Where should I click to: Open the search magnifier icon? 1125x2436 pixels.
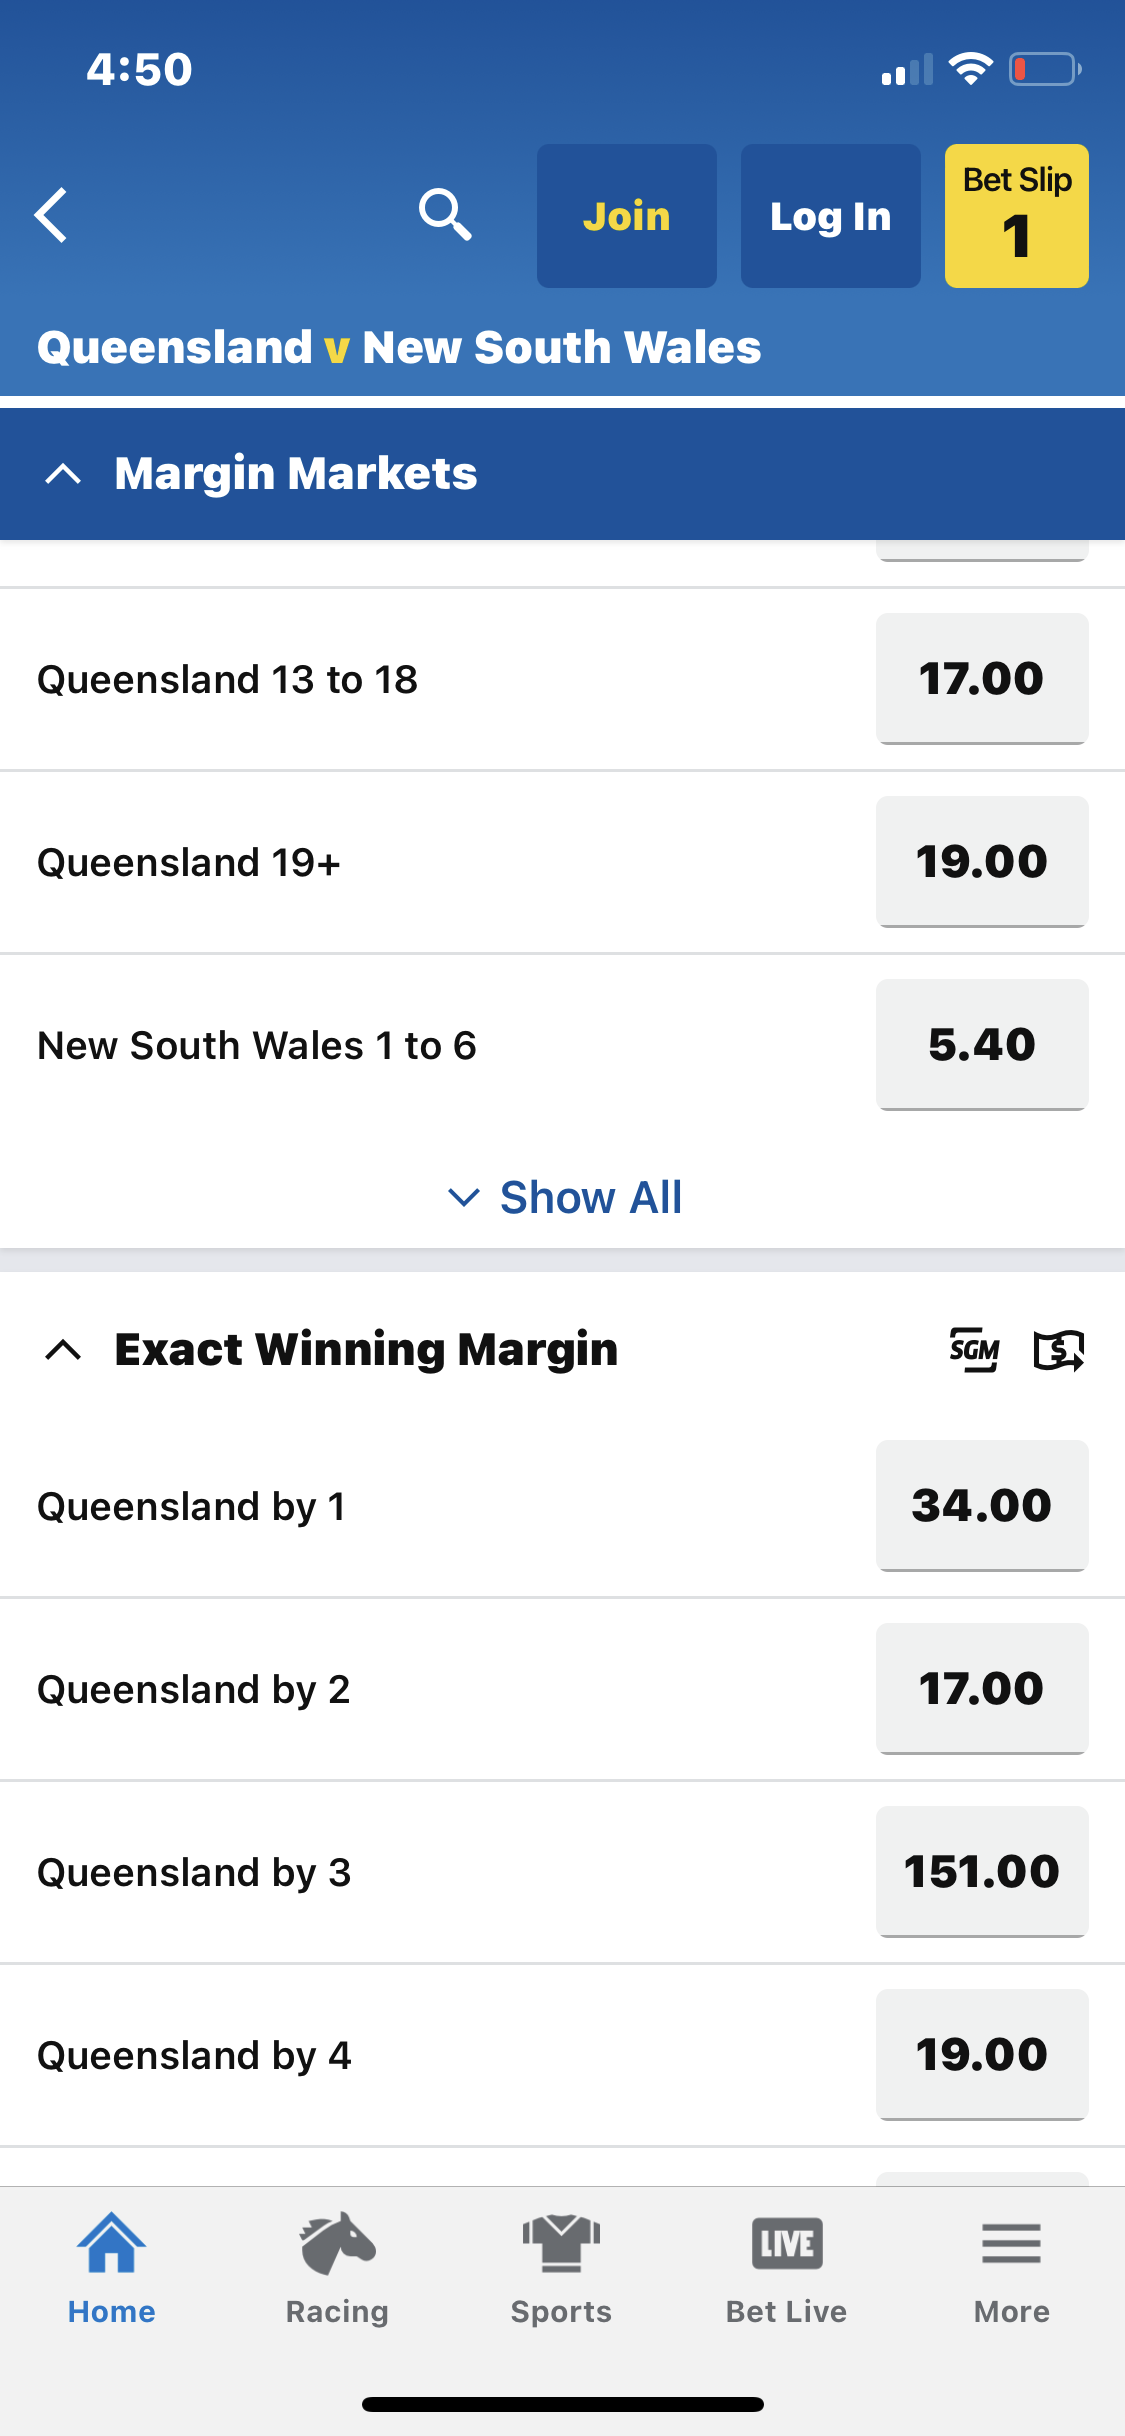click(x=445, y=215)
